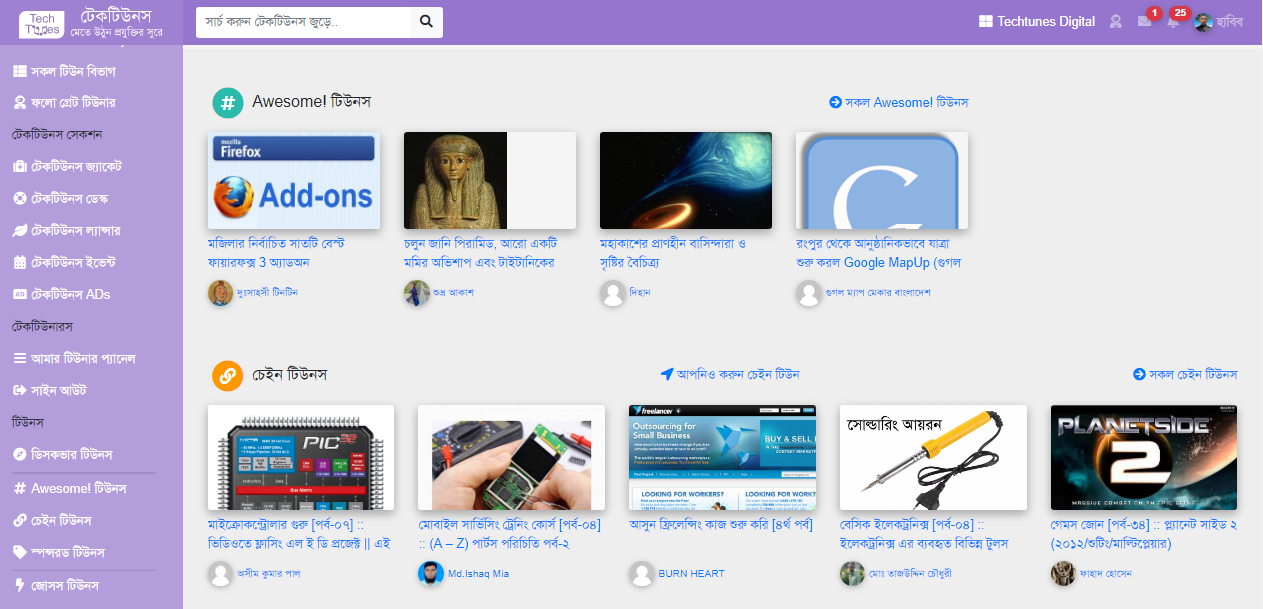The width and height of the screenshot is (1263, 609).
Task: Open the freelancer website thumbnail
Action: click(723, 458)
